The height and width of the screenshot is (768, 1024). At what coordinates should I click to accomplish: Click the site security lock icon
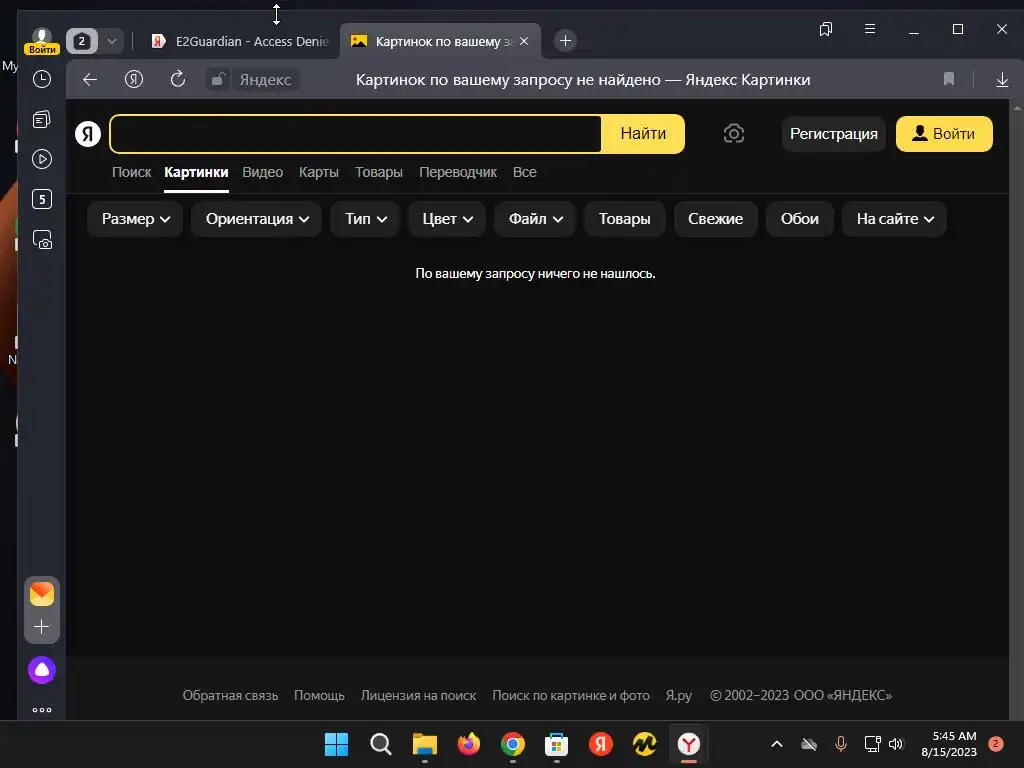coord(218,80)
